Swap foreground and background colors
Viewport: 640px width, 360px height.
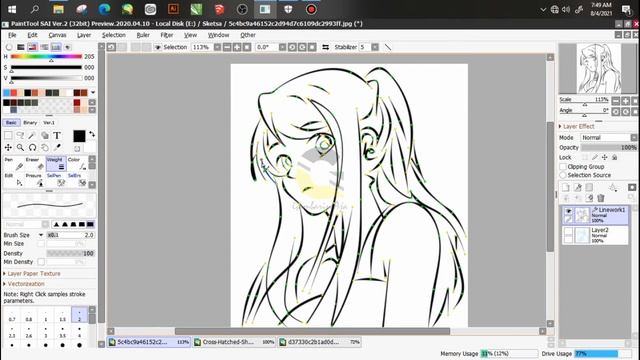pos(92,134)
